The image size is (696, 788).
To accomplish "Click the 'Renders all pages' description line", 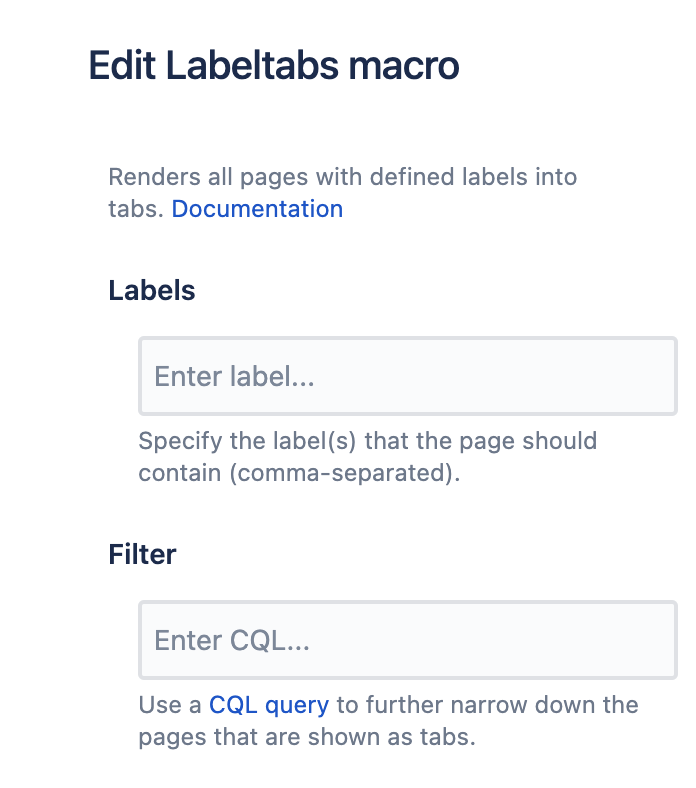I will pyautogui.click(x=342, y=177).
